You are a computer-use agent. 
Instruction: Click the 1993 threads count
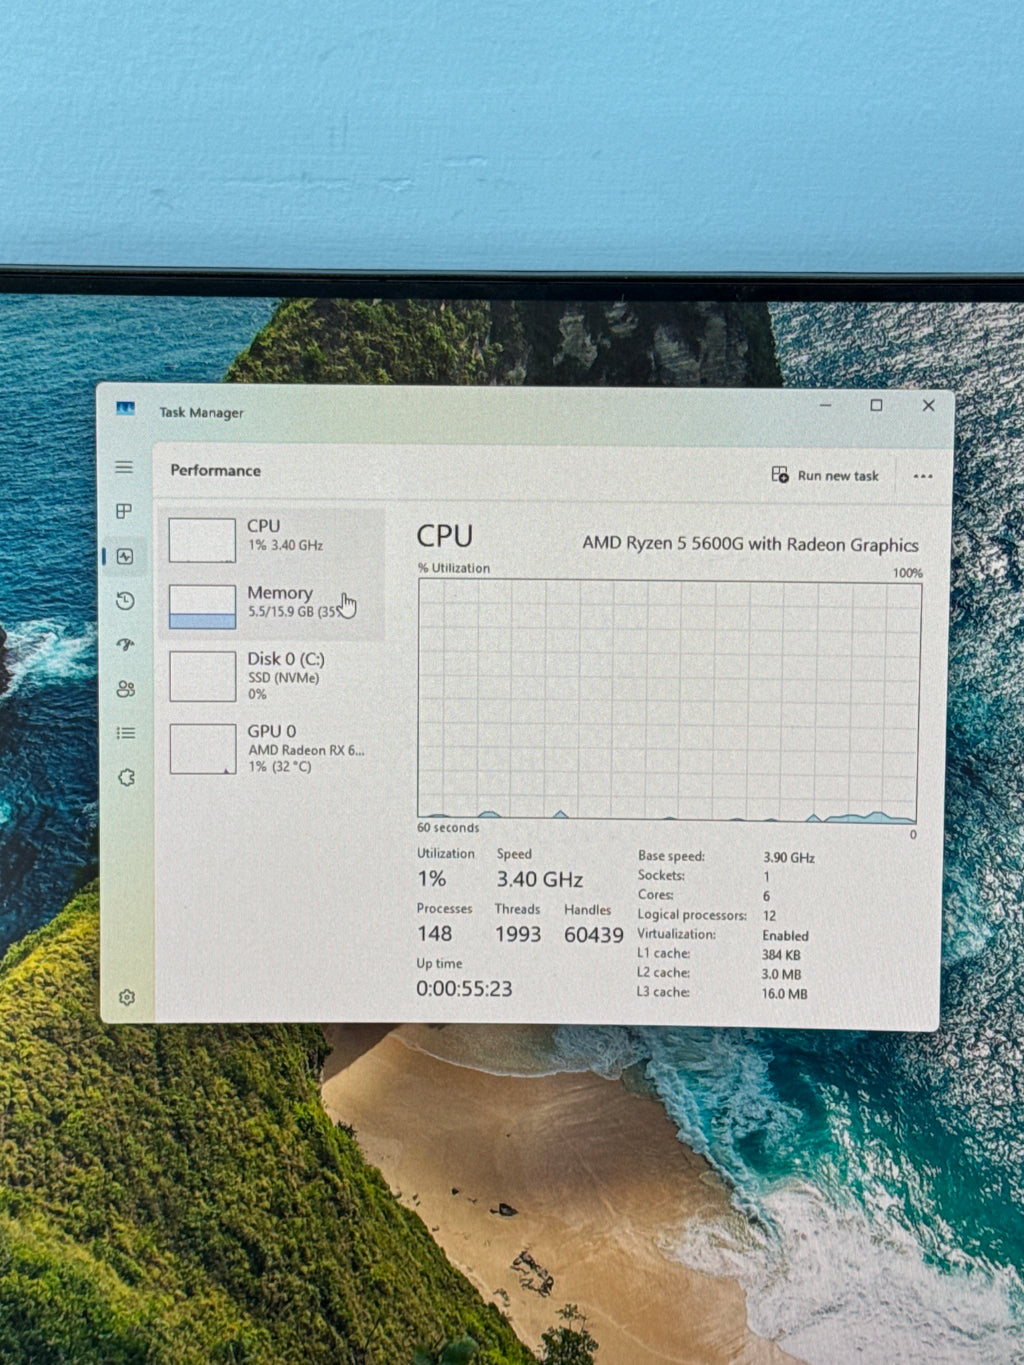[x=518, y=934]
